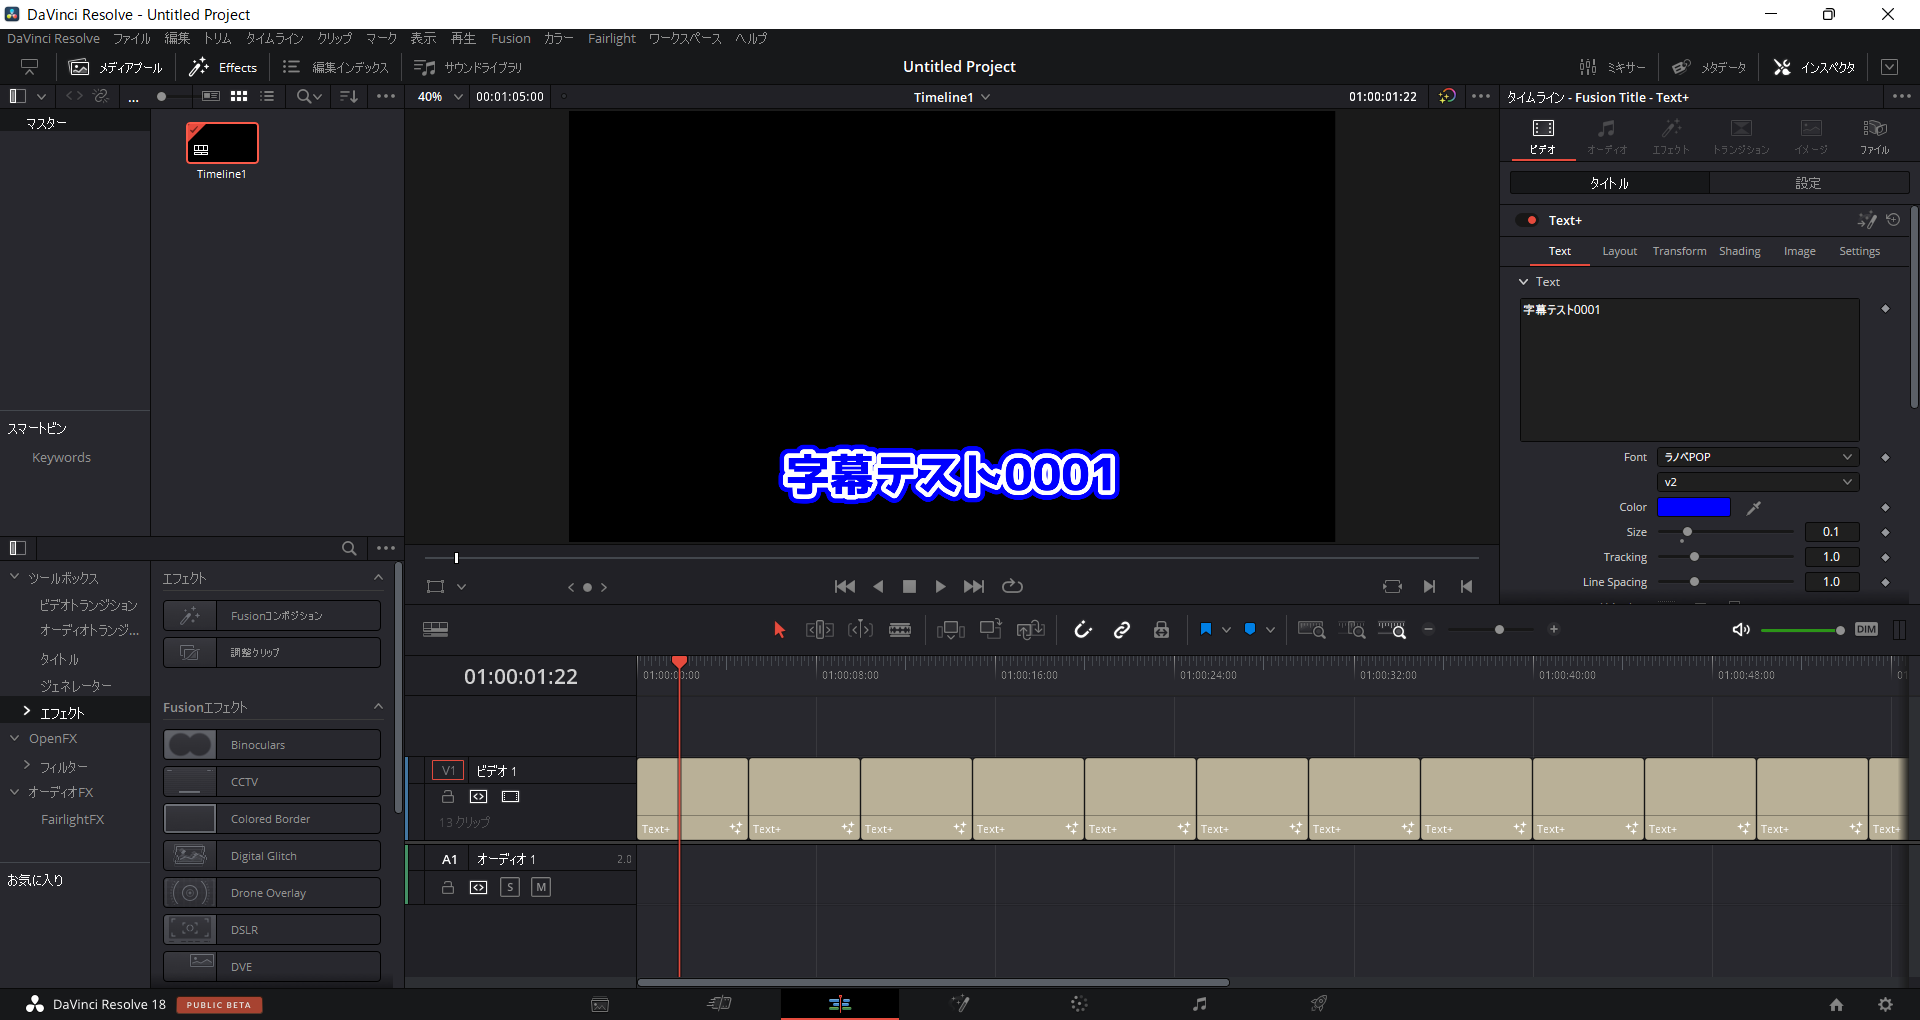The image size is (1920, 1020).
Task: Toggle loop playback
Action: point(1012,587)
